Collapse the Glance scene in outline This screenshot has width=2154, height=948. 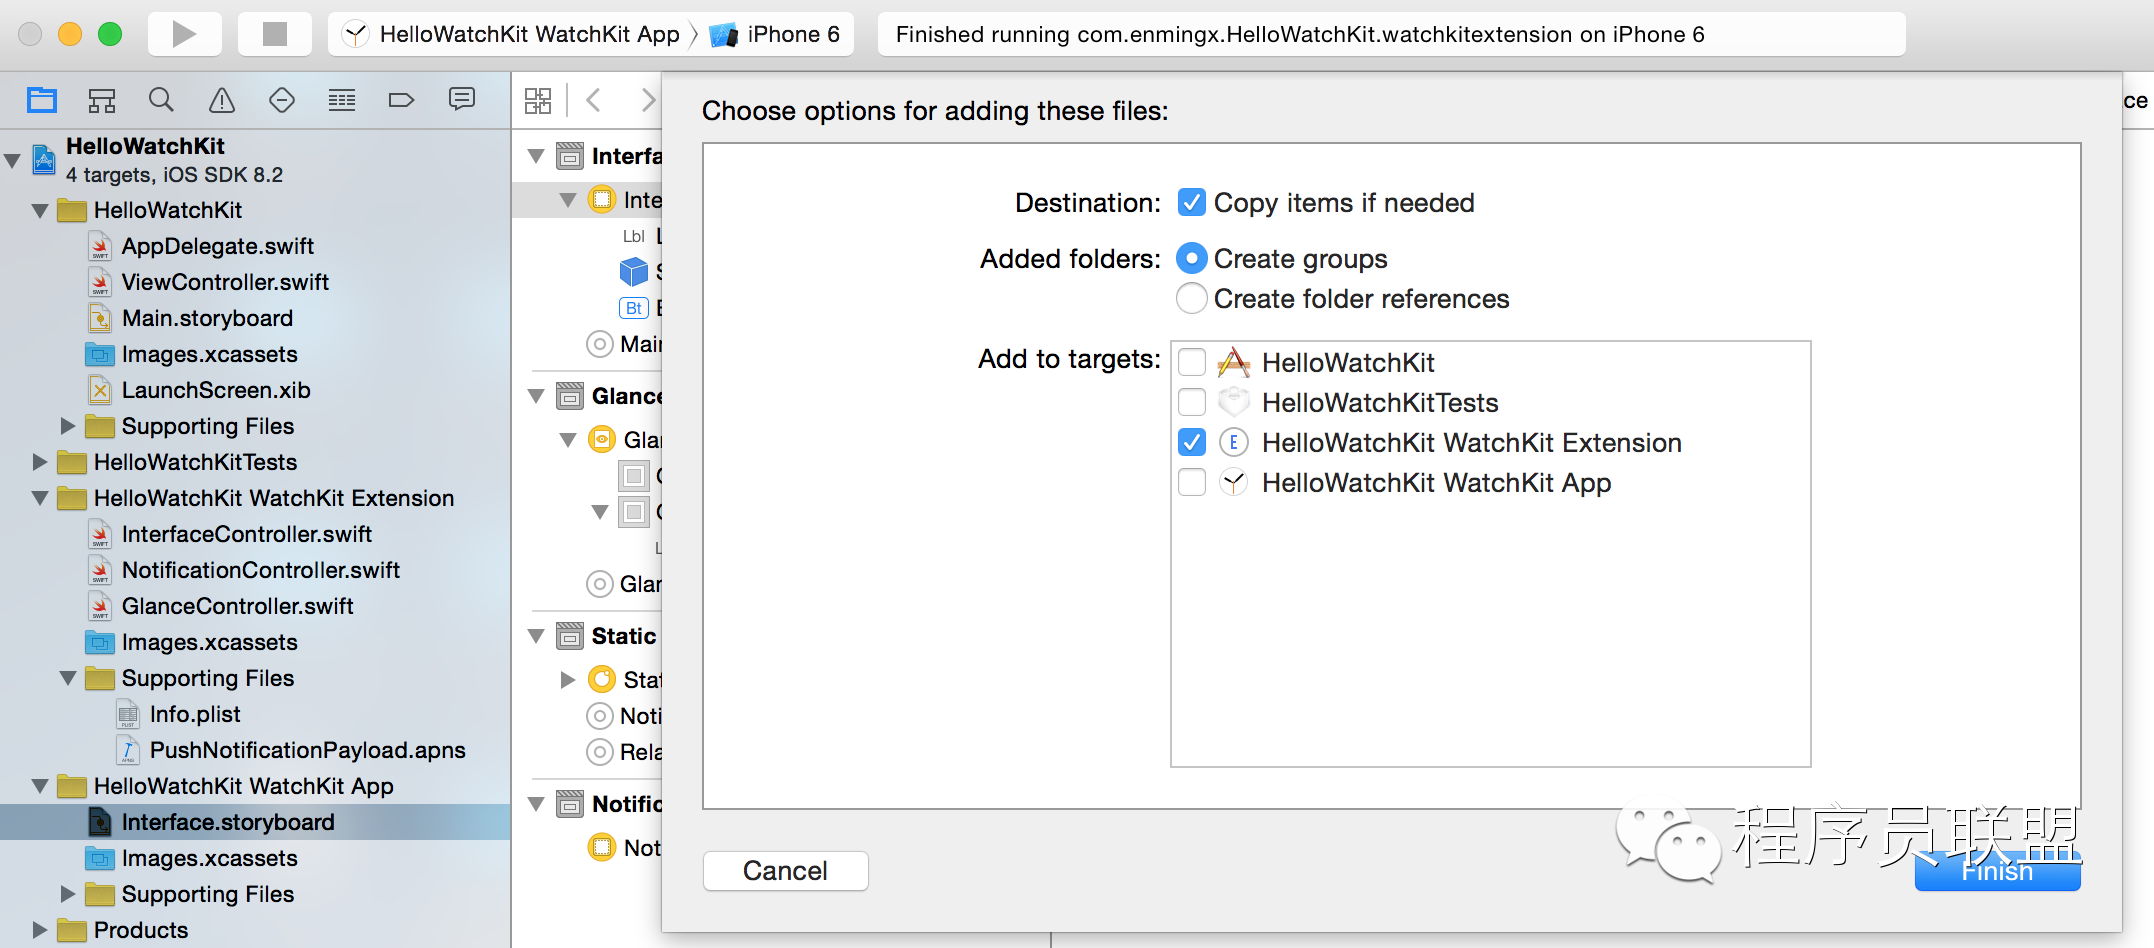click(x=536, y=396)
